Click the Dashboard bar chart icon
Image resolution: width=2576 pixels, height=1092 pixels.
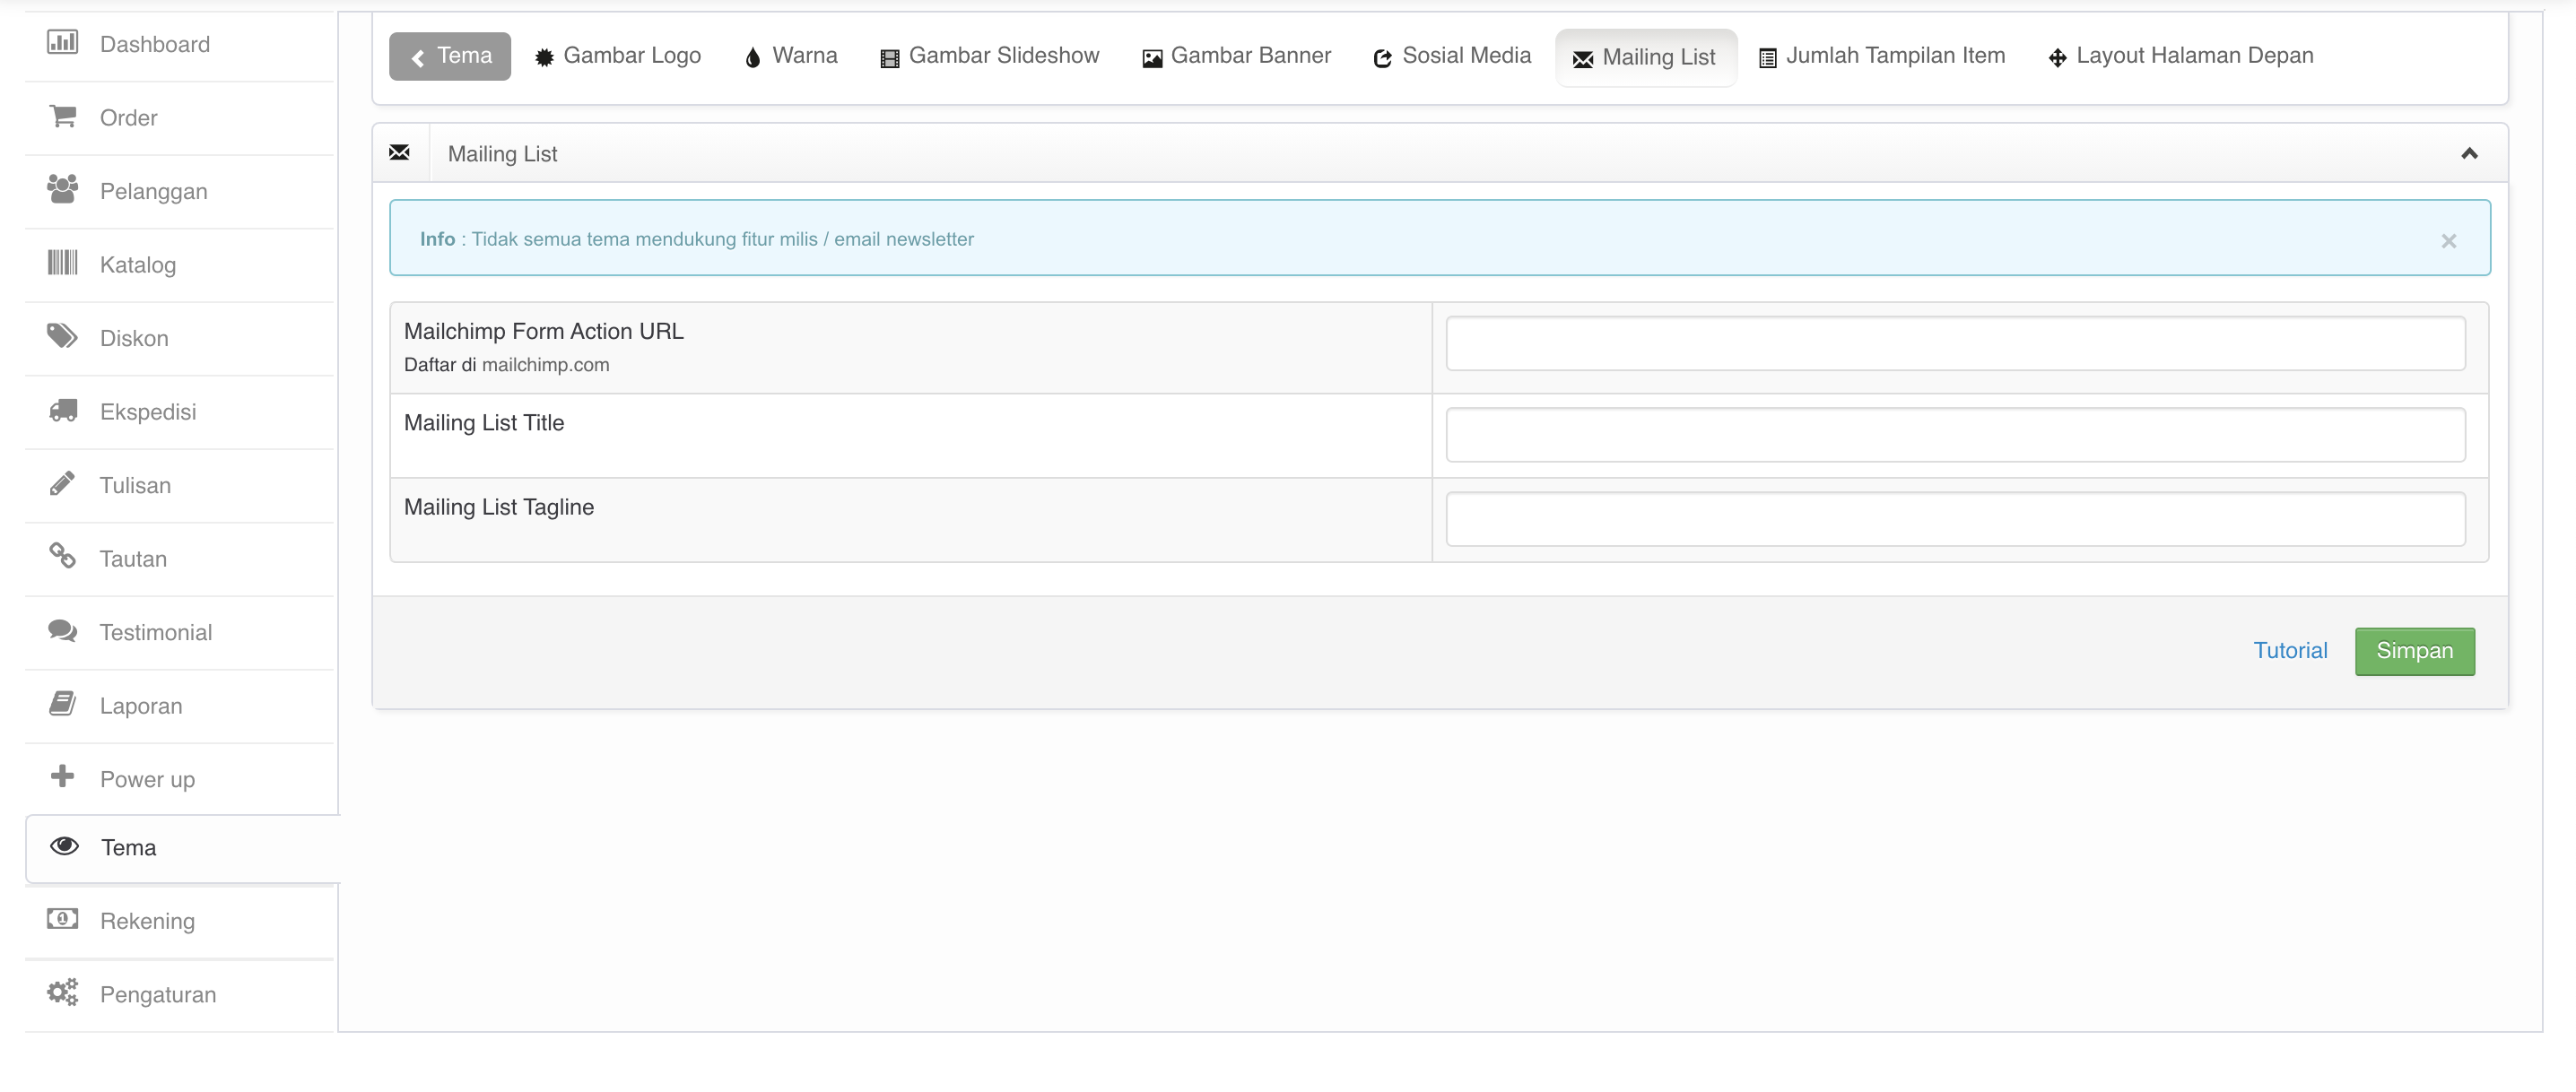(62, 42)
